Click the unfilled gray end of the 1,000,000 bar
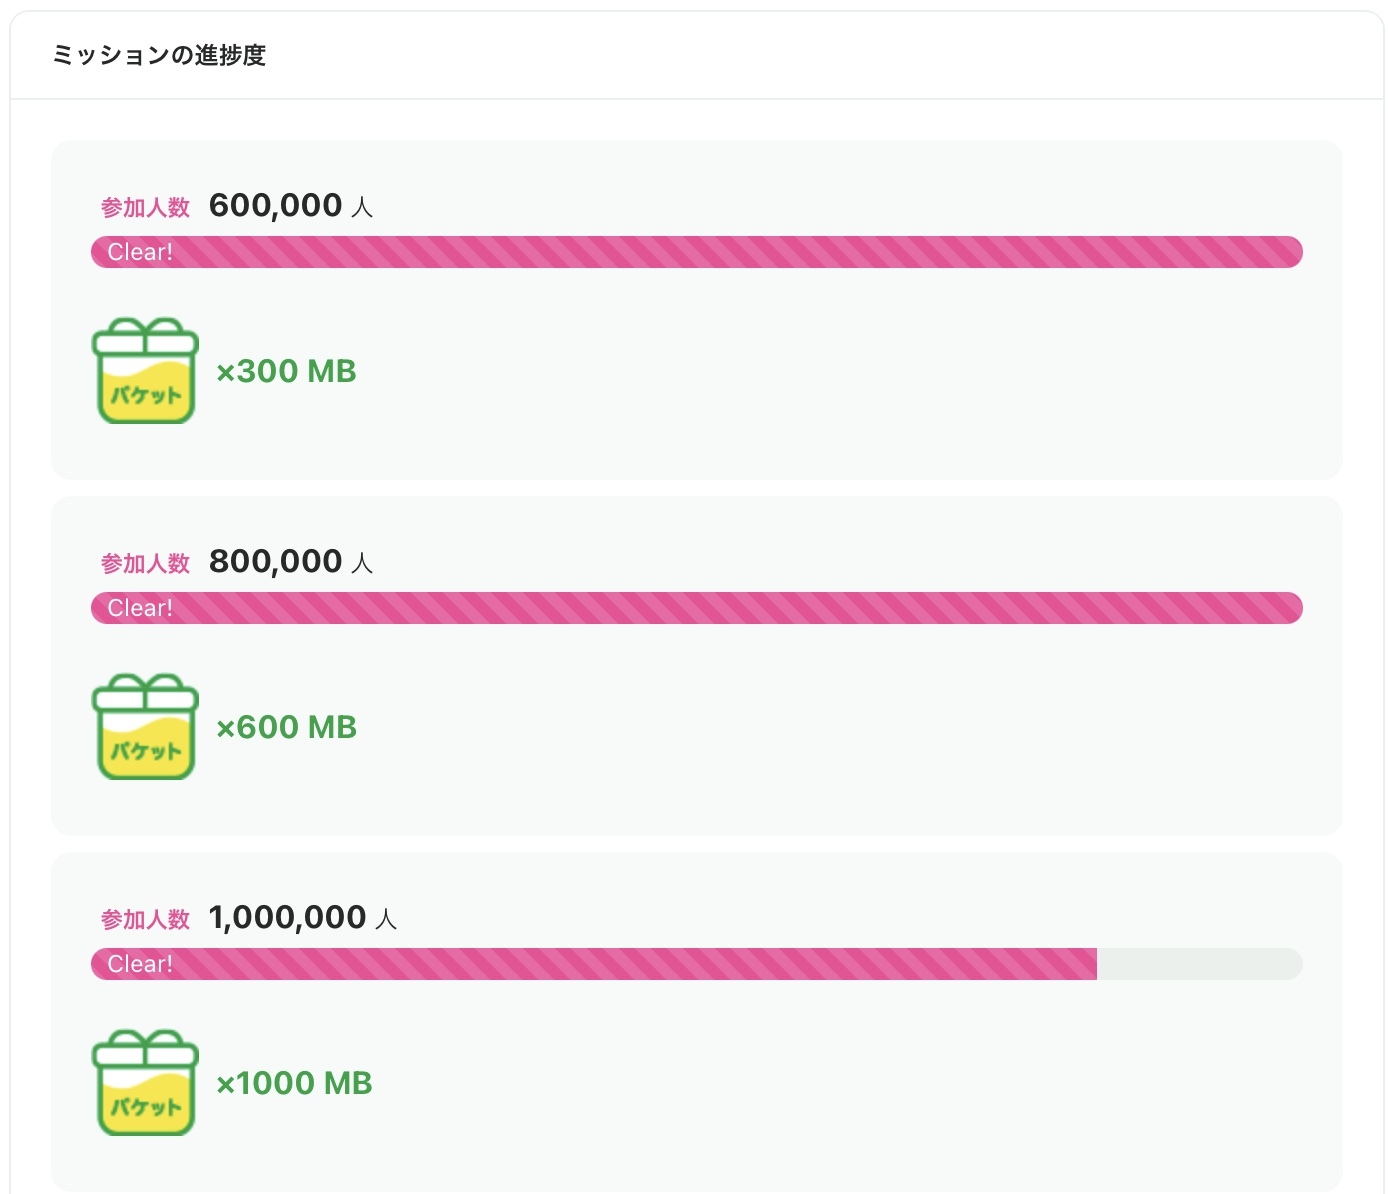Screen dimensions: 1388x1194 point(1198,964)
